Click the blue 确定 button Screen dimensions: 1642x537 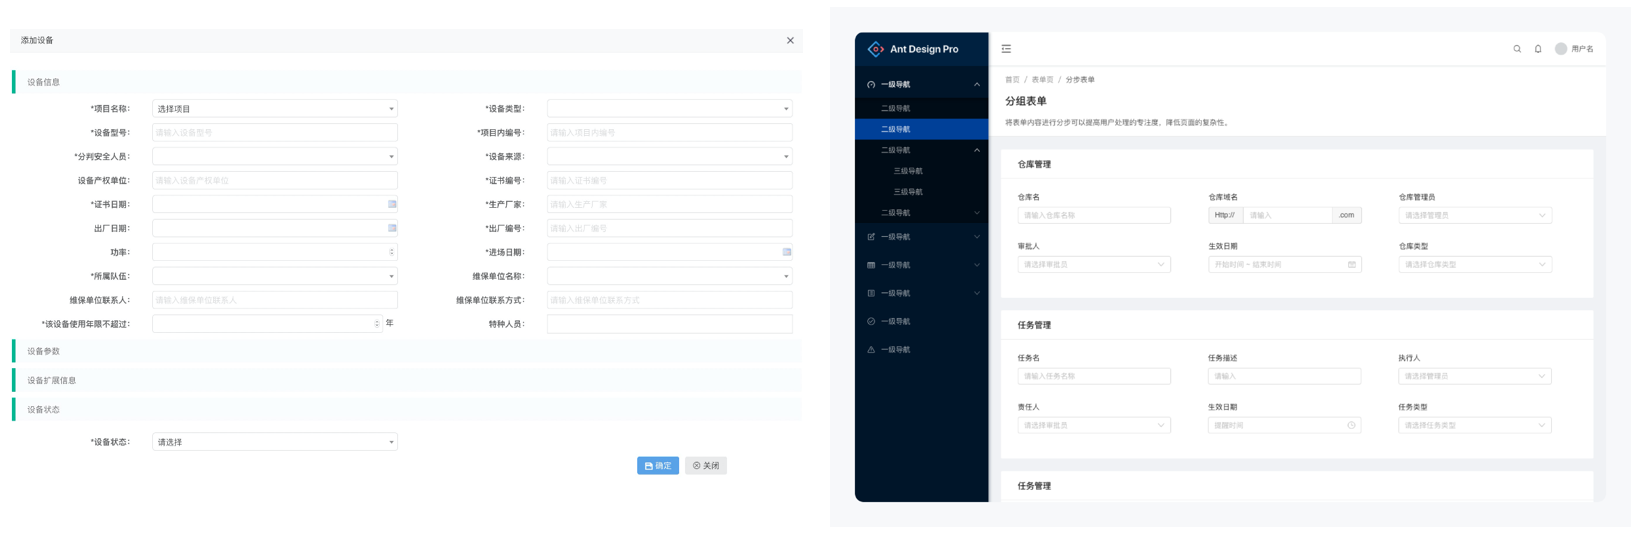pyautogui.click(x=658, y=466)
